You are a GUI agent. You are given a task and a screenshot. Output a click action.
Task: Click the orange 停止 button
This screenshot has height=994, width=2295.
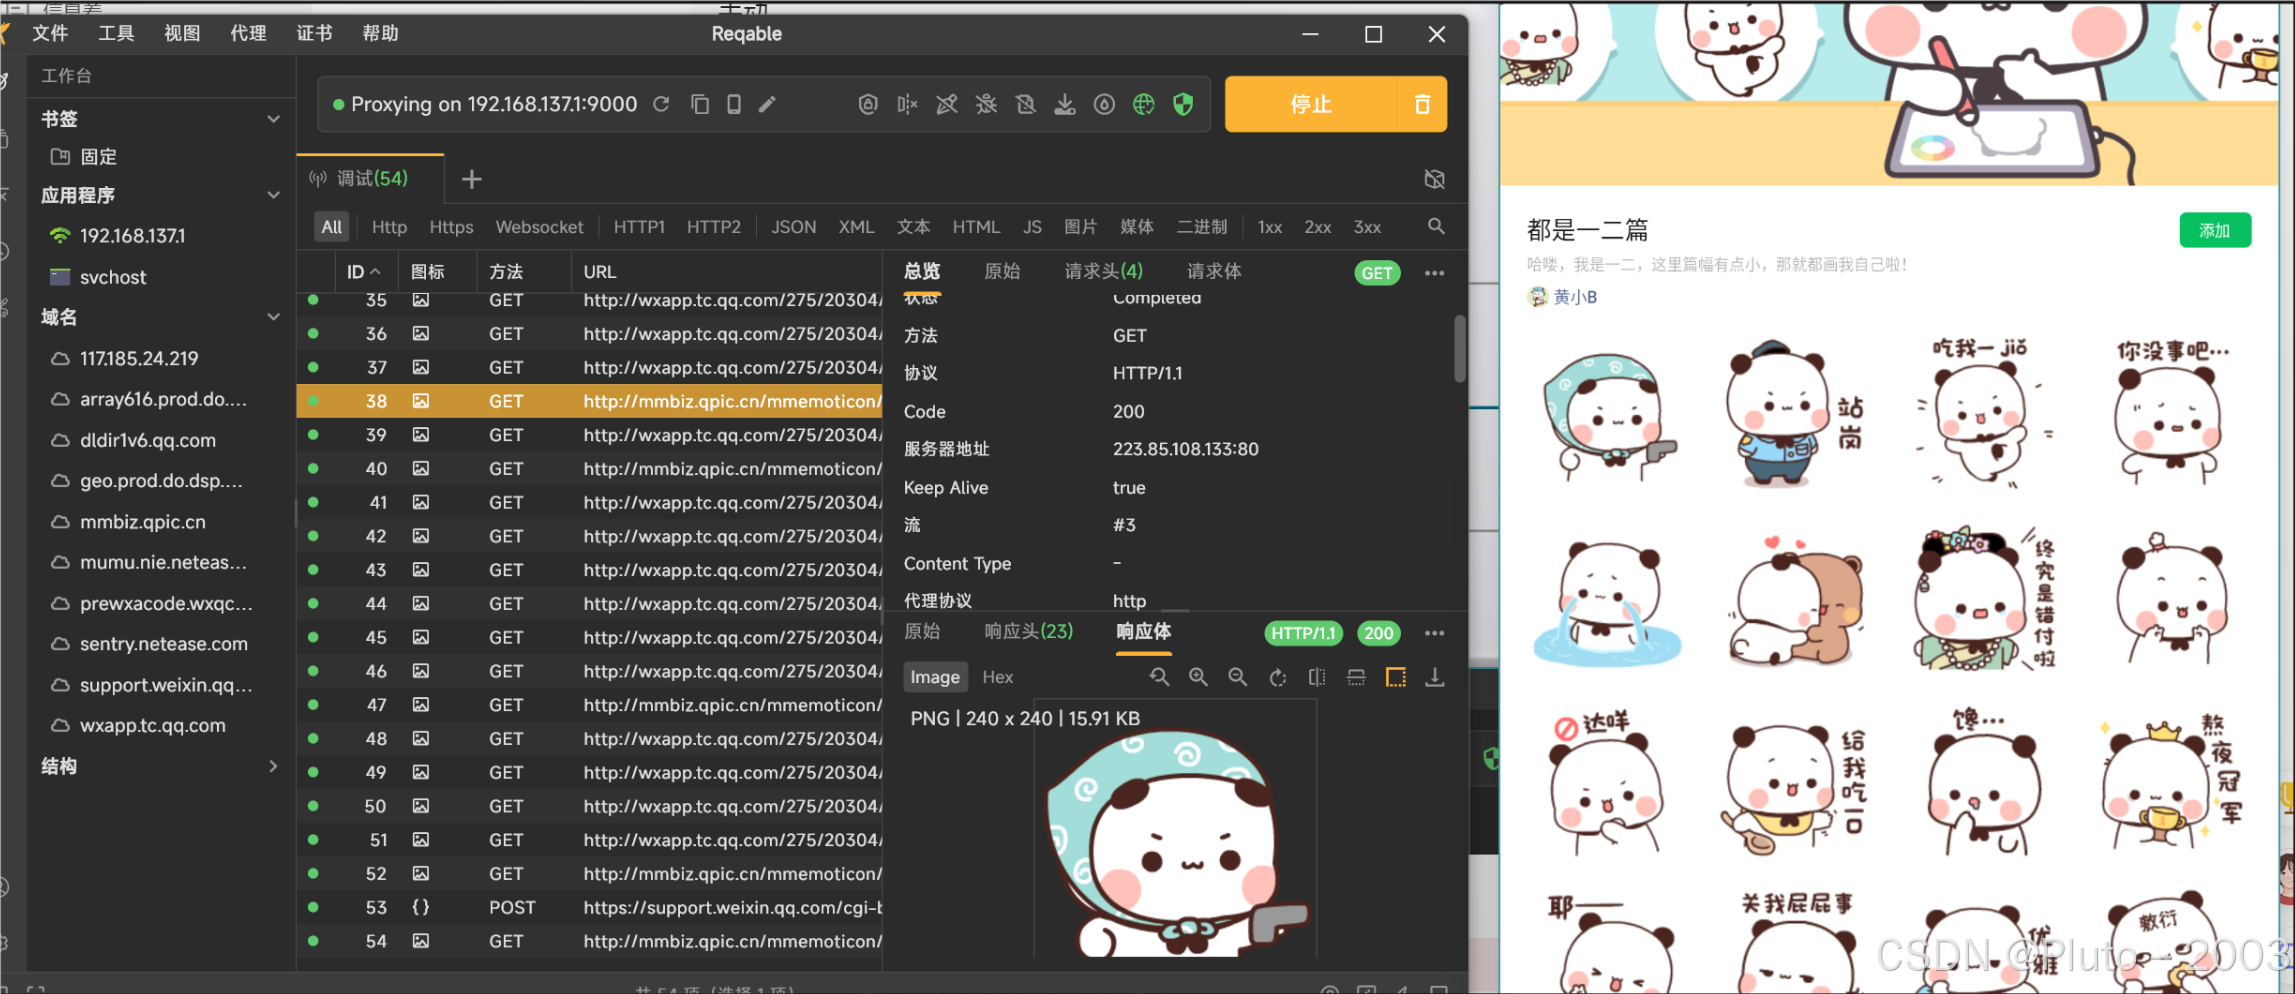pos(1311,104)
